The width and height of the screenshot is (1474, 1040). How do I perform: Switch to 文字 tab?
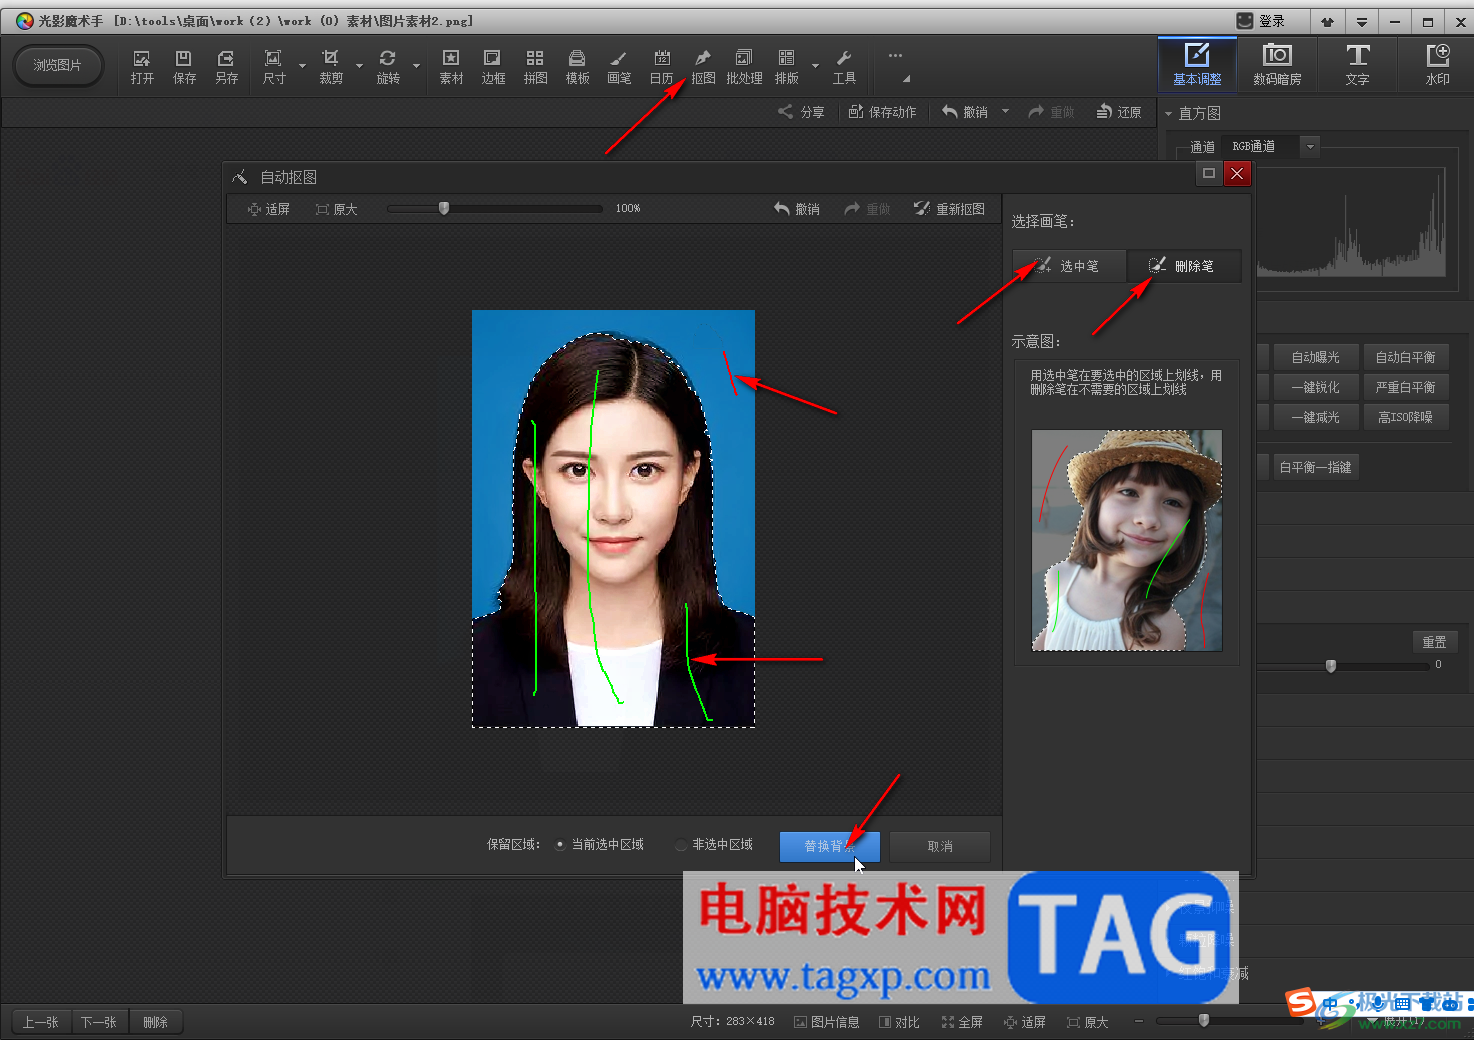(x=1357, y=65)
